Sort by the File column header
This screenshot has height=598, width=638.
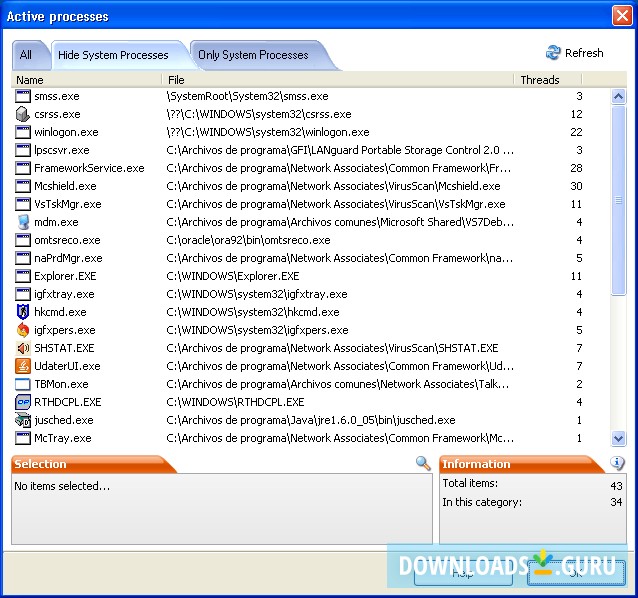[338, 80]
